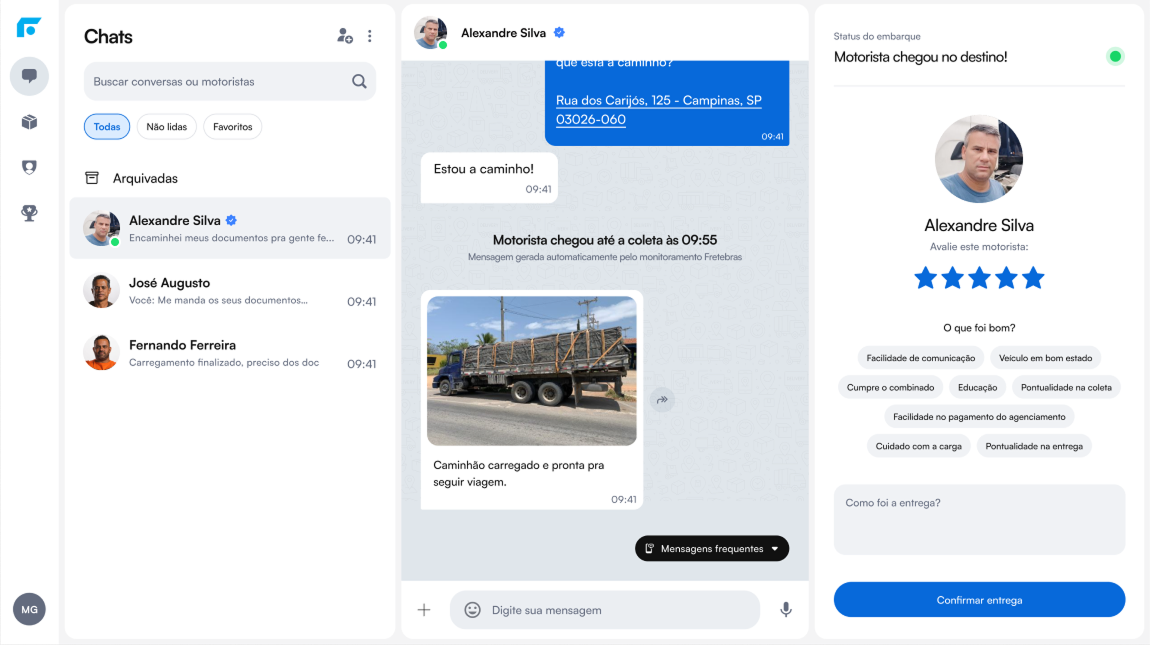Open the package box icon in sidebar
The image size is (1150, 645).
pyautogui.click(x=29, y=122)
